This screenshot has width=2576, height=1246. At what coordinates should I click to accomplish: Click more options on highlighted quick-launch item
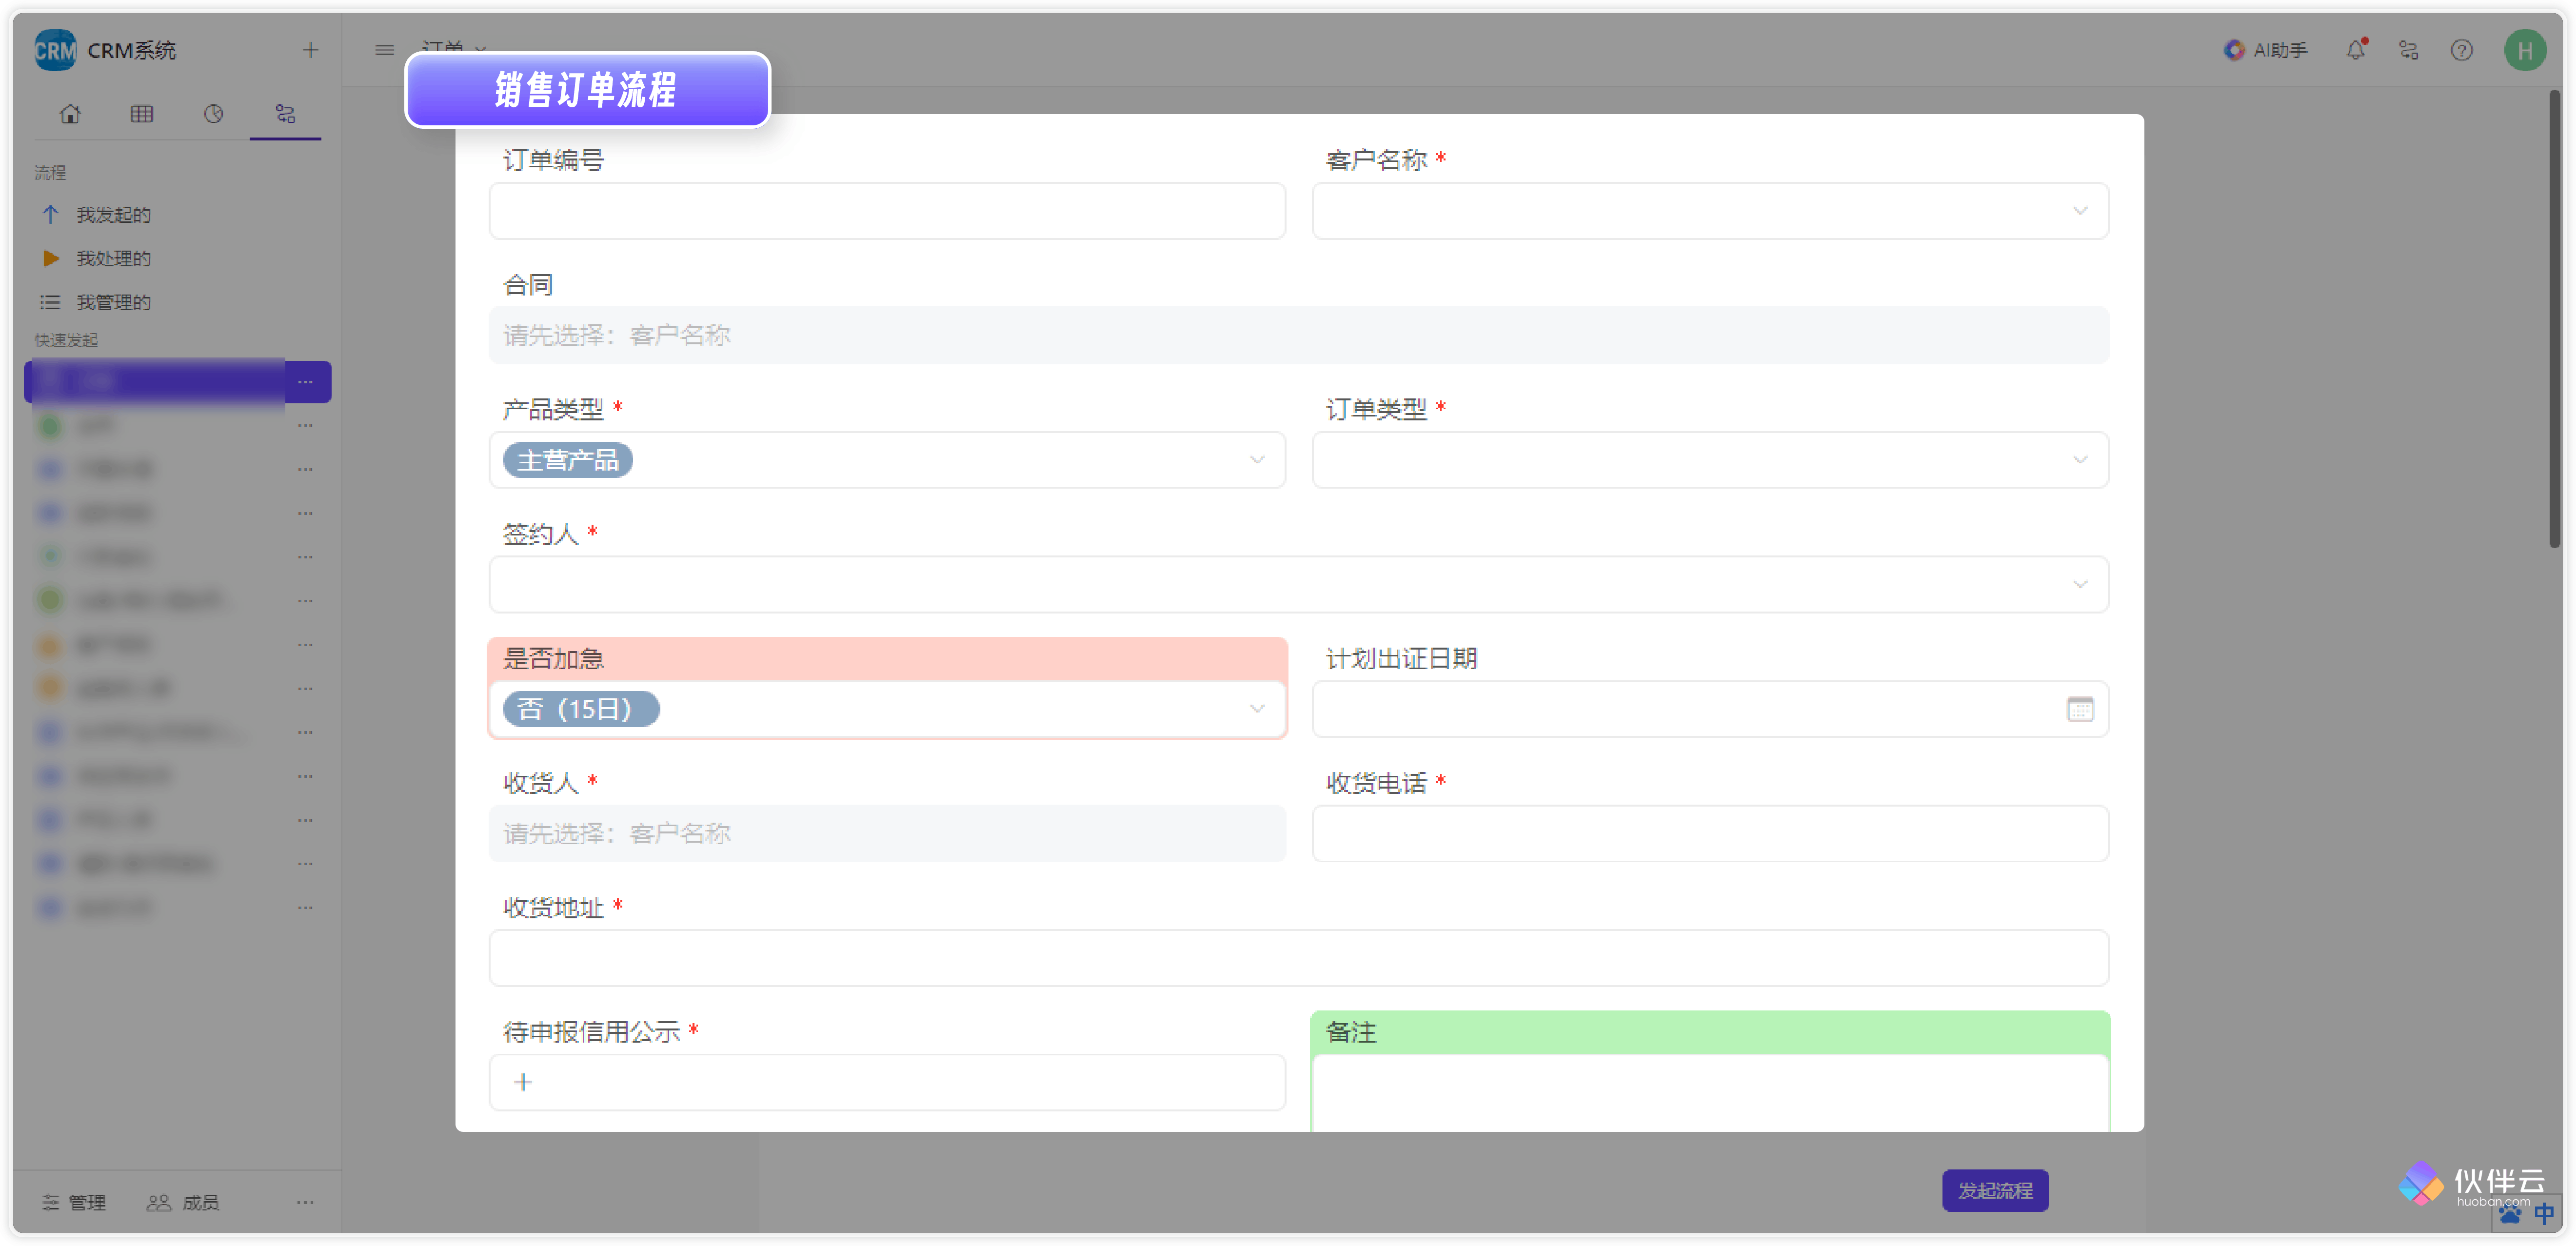(306, 382)
